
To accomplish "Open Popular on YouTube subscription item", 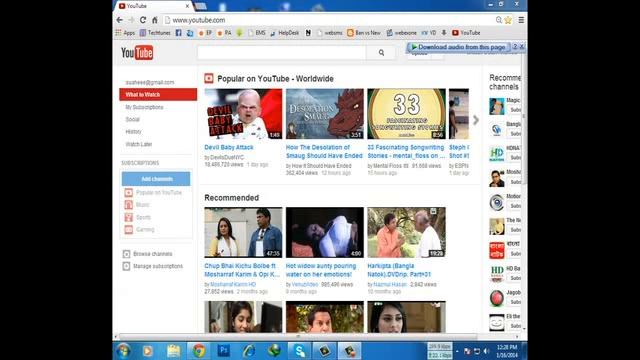I will 153,192.
